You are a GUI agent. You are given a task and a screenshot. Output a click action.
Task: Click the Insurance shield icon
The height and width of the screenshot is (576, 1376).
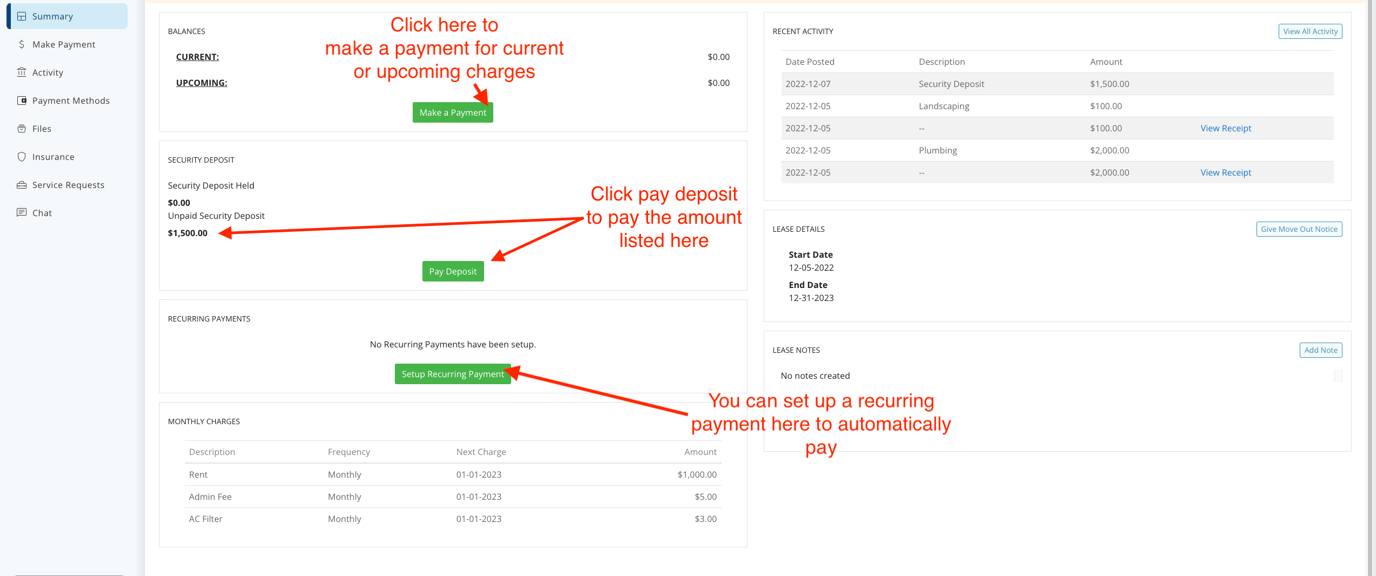tap(22, 156)
